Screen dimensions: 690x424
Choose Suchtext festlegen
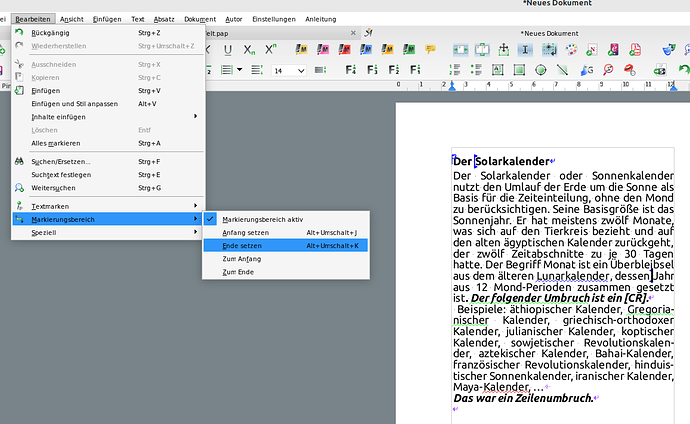[x=109, y=175]
